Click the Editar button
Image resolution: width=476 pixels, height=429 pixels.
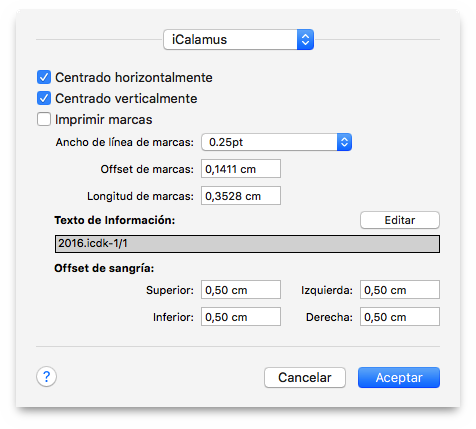coord(400,220)
